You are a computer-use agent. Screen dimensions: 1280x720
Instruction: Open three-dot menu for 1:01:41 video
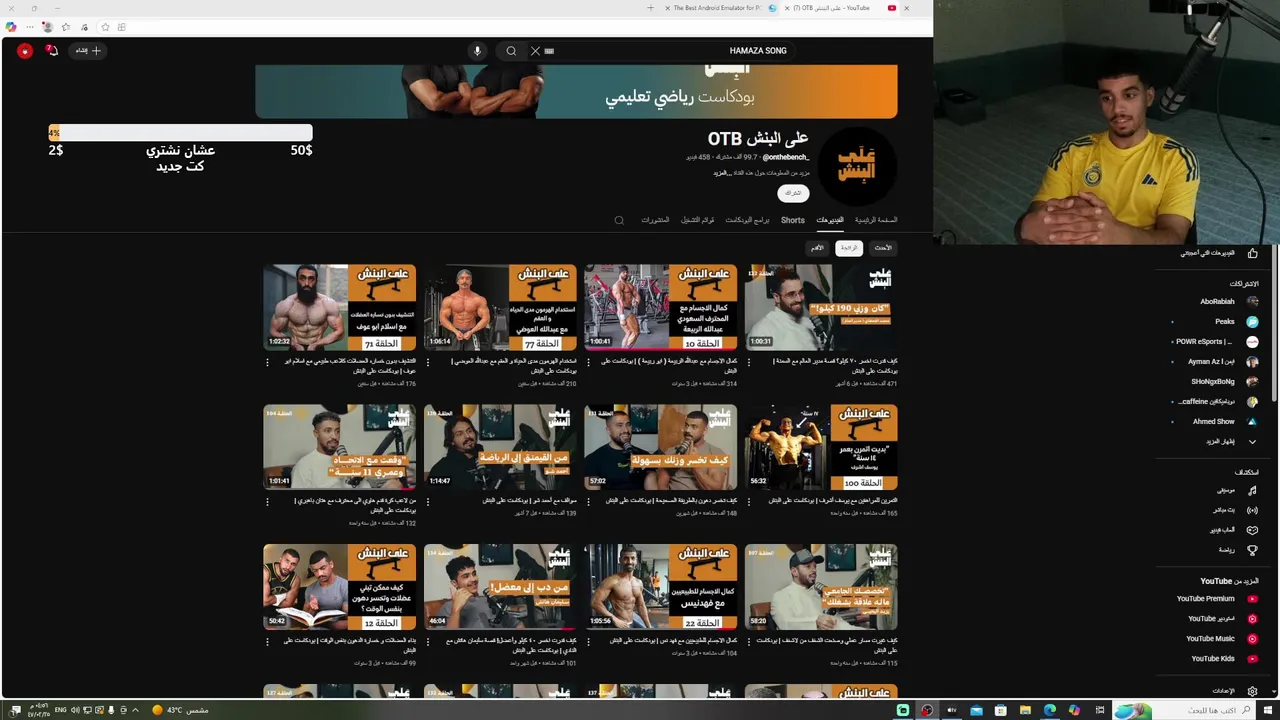tap(267, 502)
